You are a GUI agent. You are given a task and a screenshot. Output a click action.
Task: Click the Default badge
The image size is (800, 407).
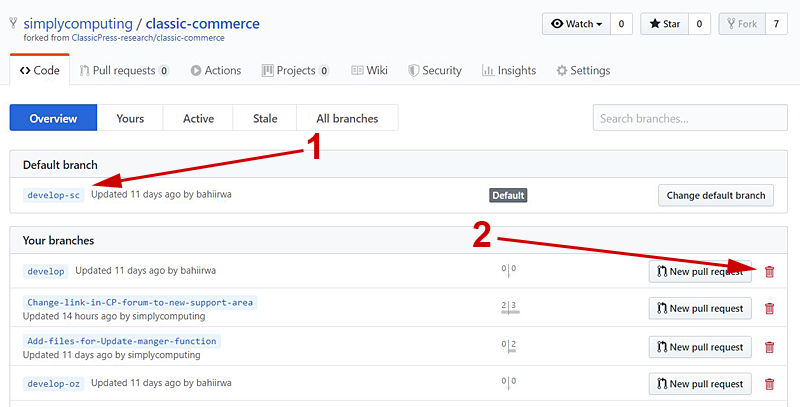pos(508,195)
